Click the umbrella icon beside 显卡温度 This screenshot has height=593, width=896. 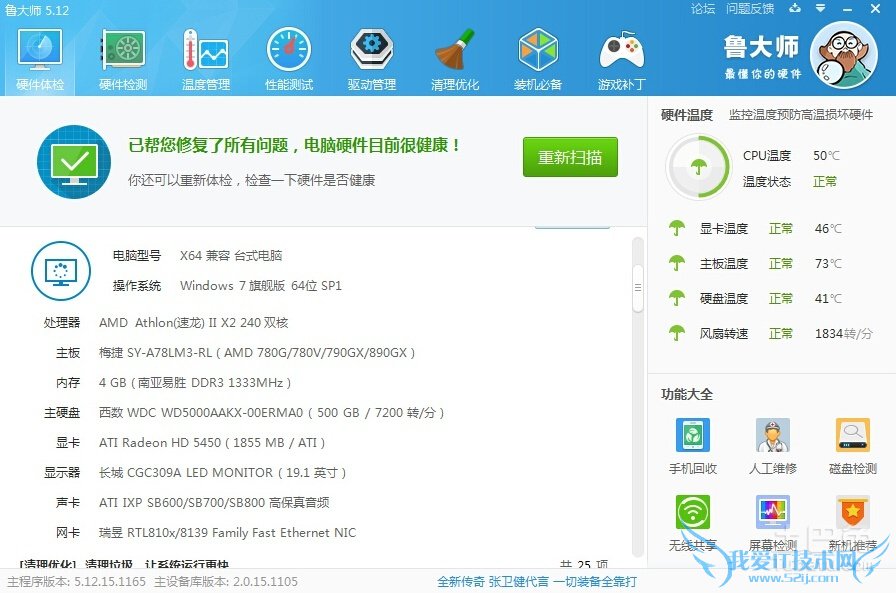coord(677,229)
